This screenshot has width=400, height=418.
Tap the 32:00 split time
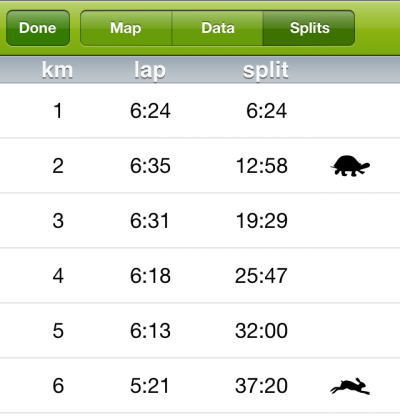(261, 331)
